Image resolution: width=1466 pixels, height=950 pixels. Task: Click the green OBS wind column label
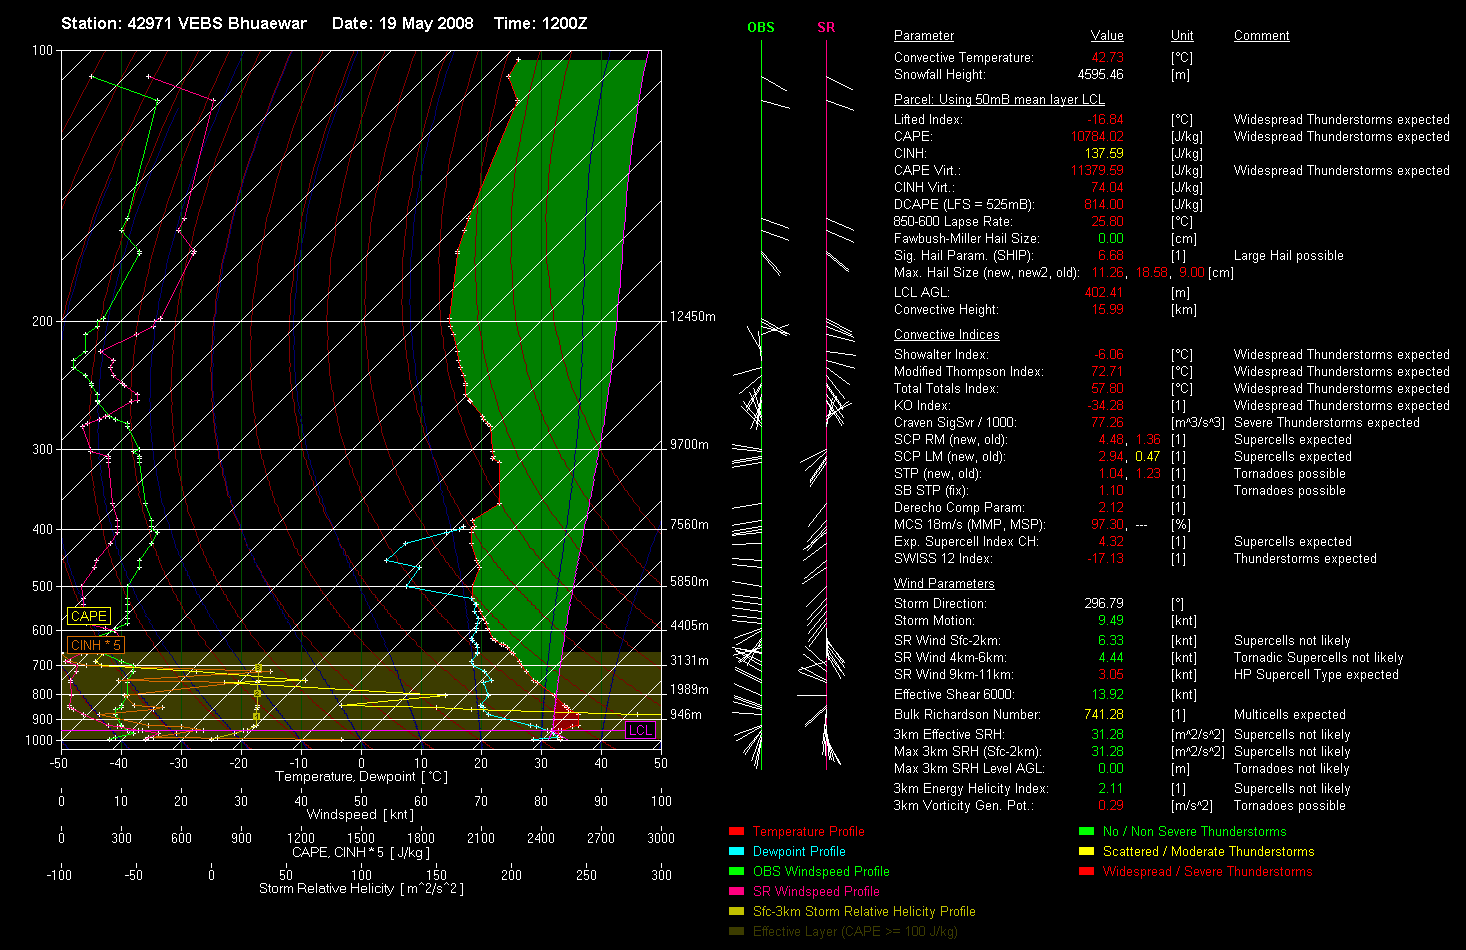click(761, 27)
